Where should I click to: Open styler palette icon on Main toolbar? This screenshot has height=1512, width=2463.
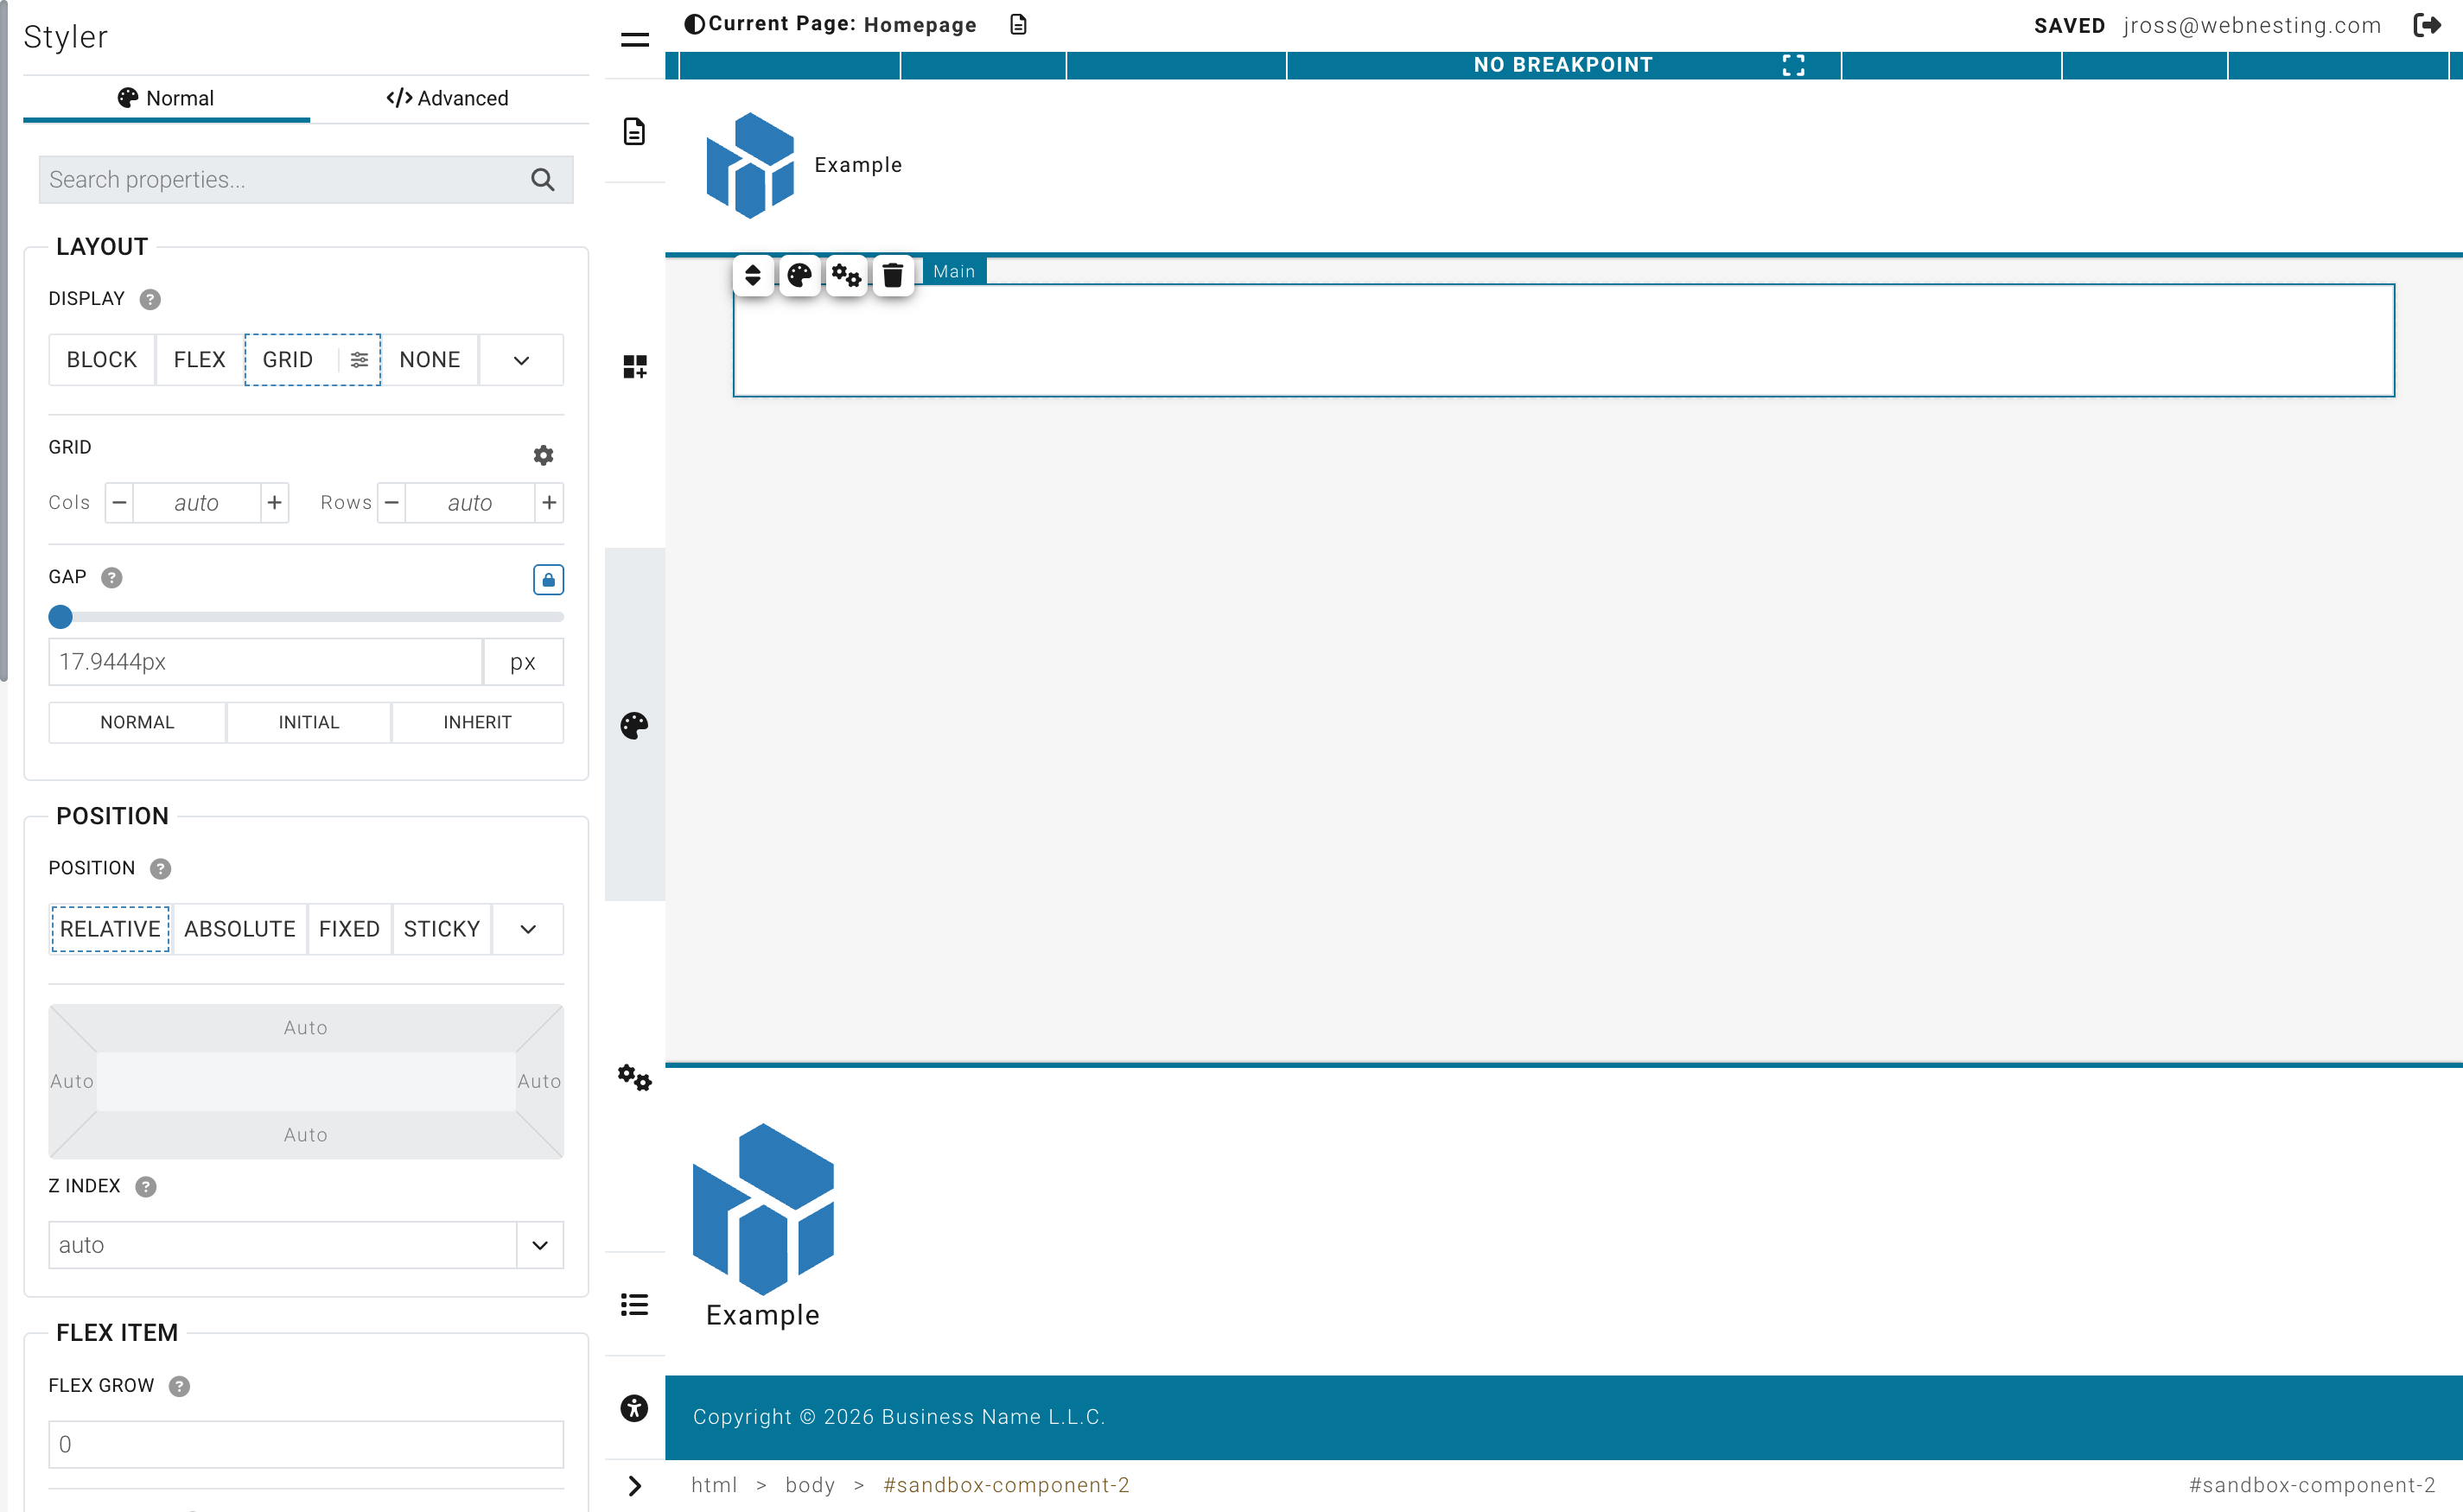pyautogui.click(x=799, y=275)
